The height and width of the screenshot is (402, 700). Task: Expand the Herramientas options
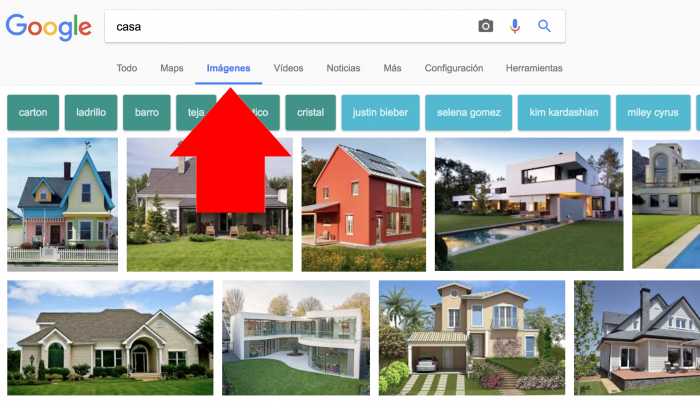[534, 68]
